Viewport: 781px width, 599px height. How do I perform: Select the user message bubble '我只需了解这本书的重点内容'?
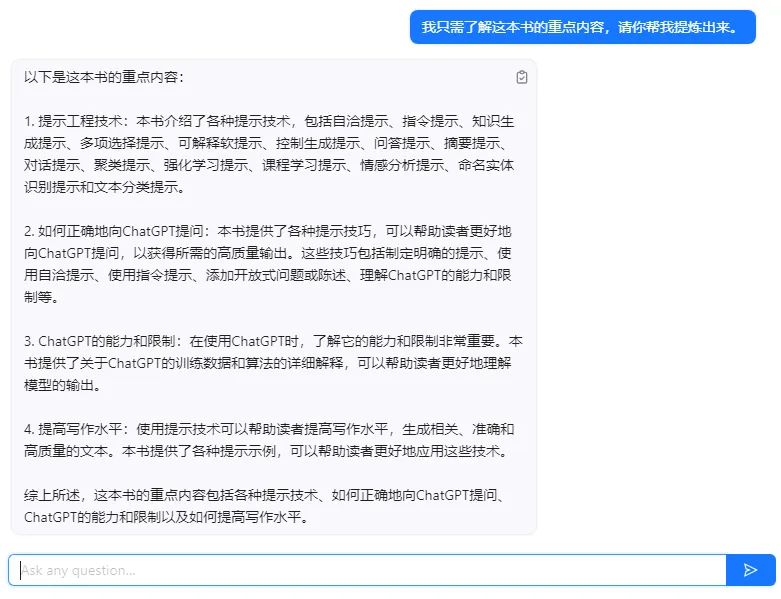point(583,27)
